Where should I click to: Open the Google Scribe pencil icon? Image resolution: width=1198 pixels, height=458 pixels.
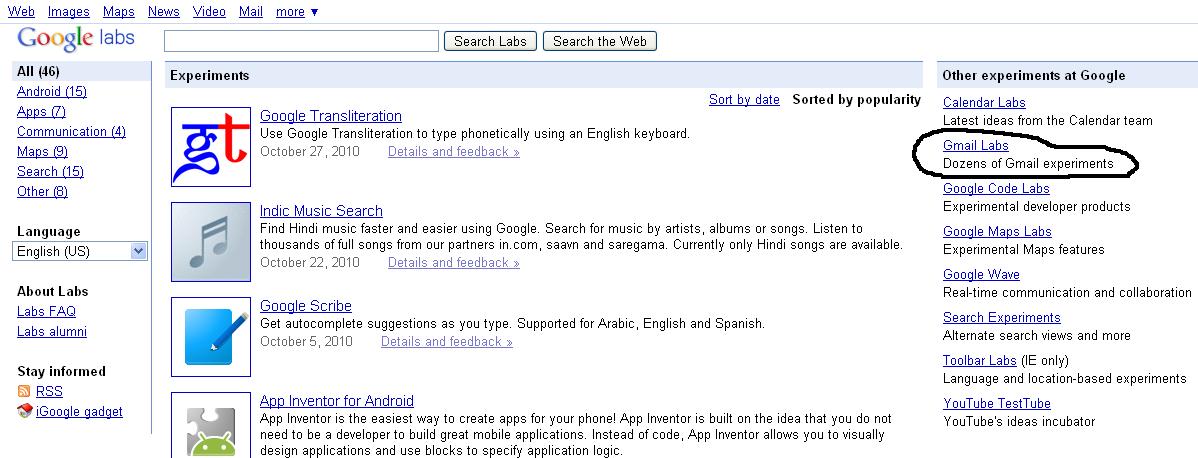click(211, 336)
